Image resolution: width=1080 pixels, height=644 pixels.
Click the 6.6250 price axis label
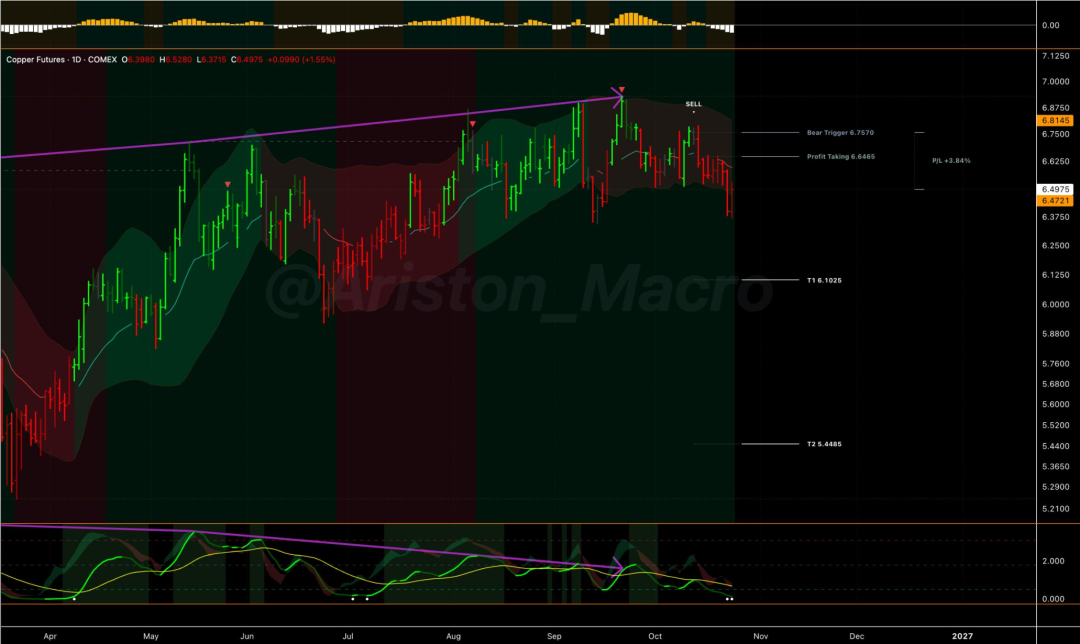(1055, 162)
